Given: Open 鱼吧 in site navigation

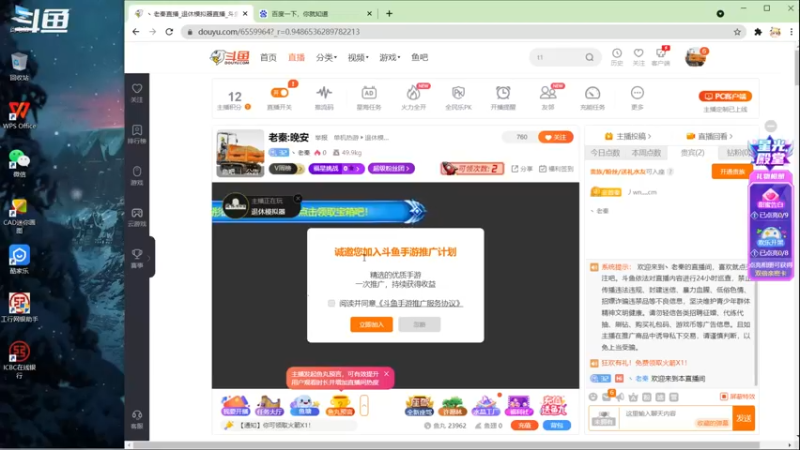Looking at the screenshot, I should pos(419,58).
